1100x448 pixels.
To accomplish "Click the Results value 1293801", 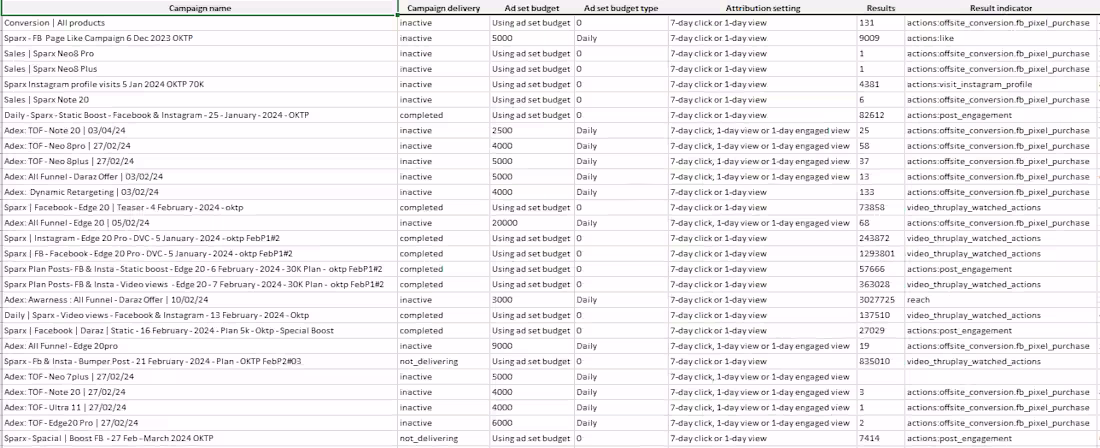I will click(880, 254).
